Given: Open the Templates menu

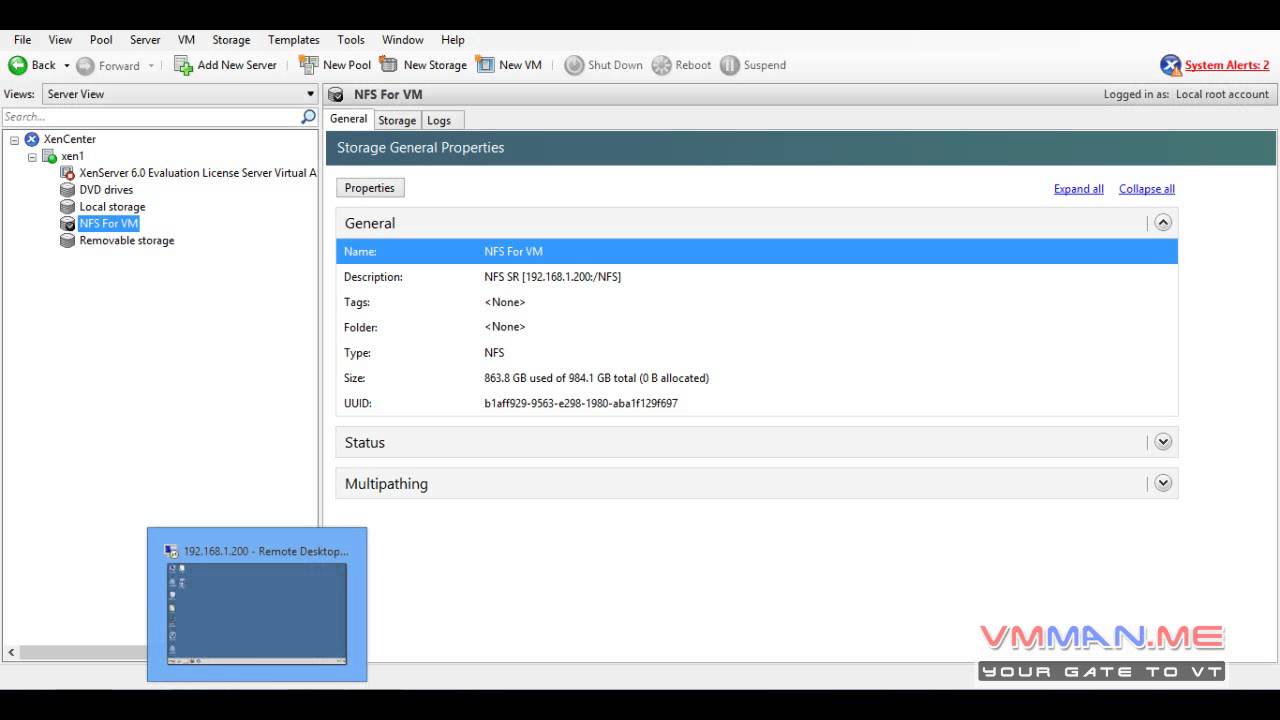Looking at the screenshot, I should (294, 40).
